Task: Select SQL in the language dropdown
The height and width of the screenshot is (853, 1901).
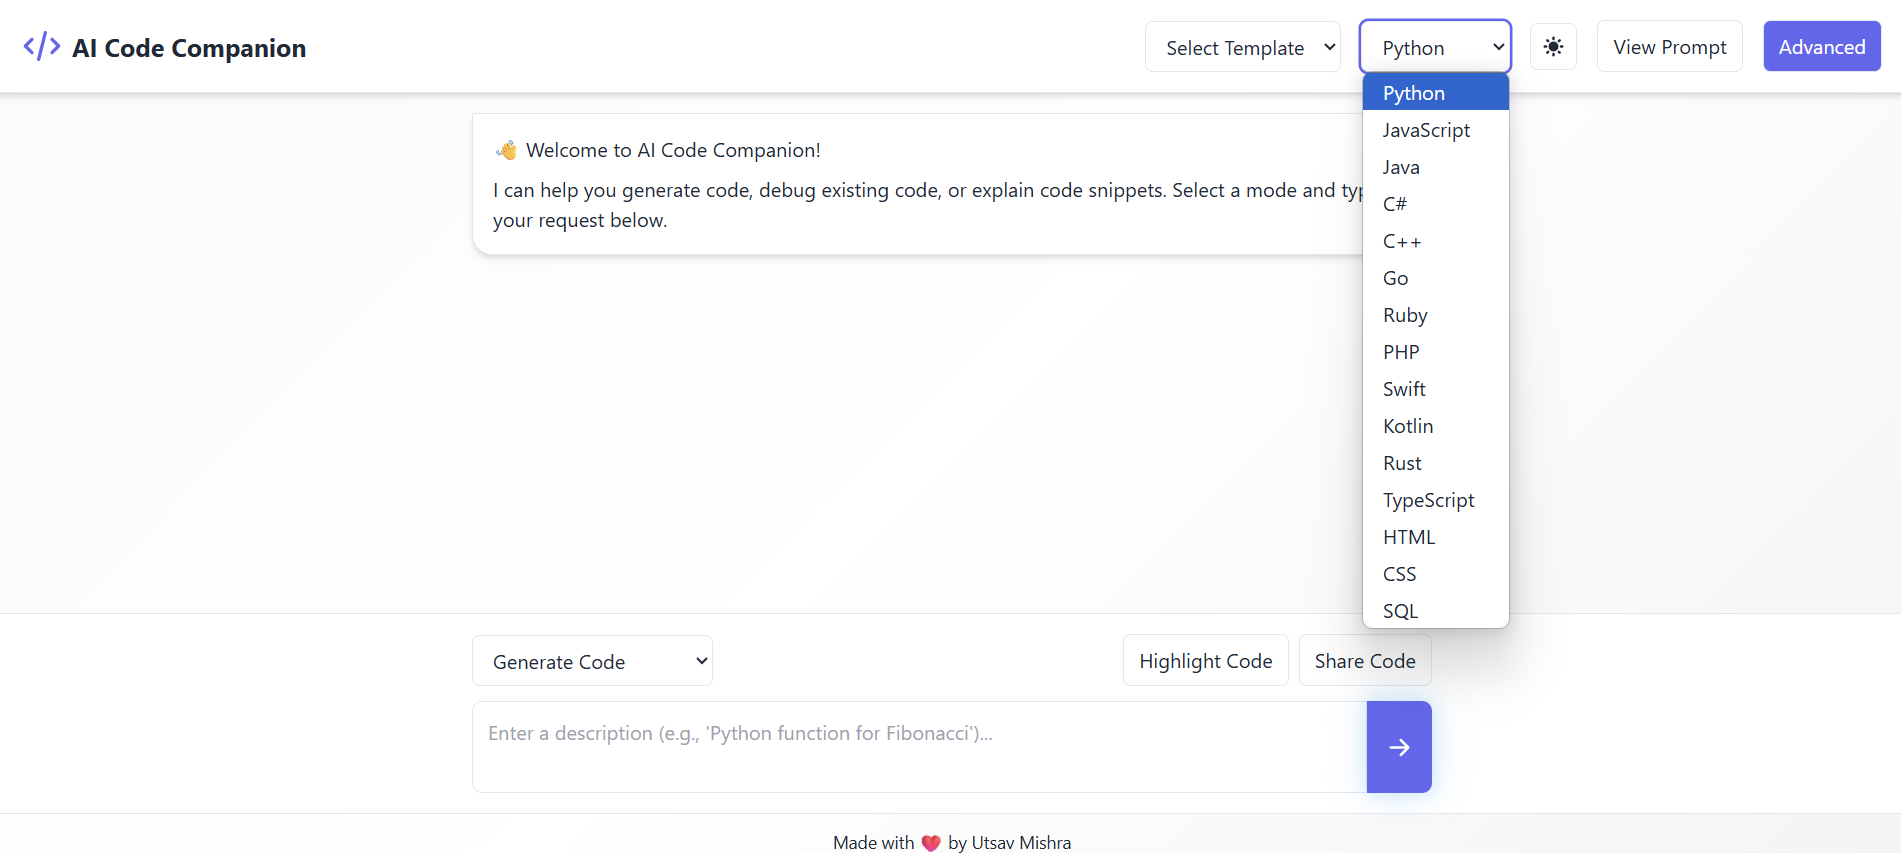Action: coord(1435,610)
